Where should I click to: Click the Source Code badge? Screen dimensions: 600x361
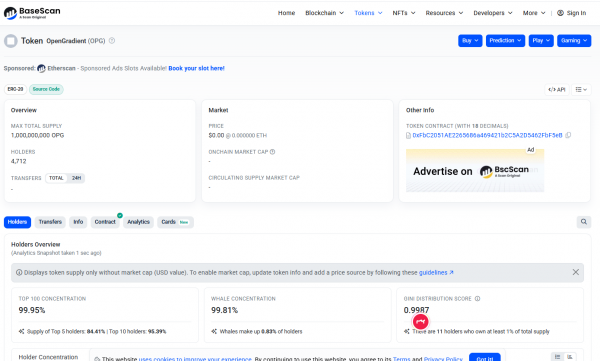click(x=46, y=89)
